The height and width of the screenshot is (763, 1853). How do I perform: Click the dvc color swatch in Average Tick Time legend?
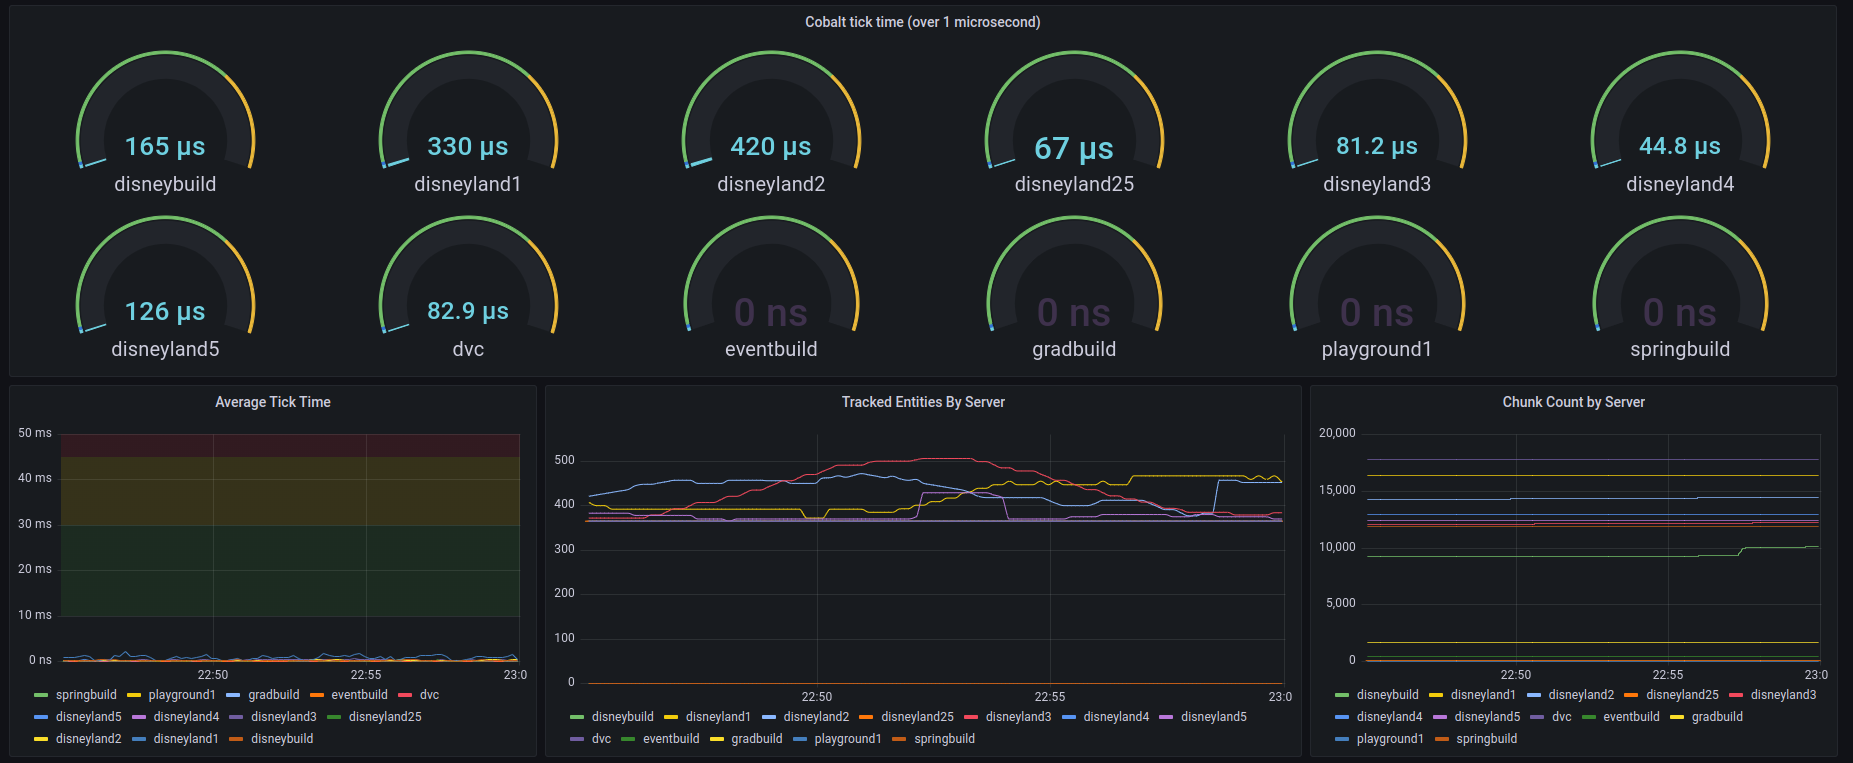[x=405, y=695]
